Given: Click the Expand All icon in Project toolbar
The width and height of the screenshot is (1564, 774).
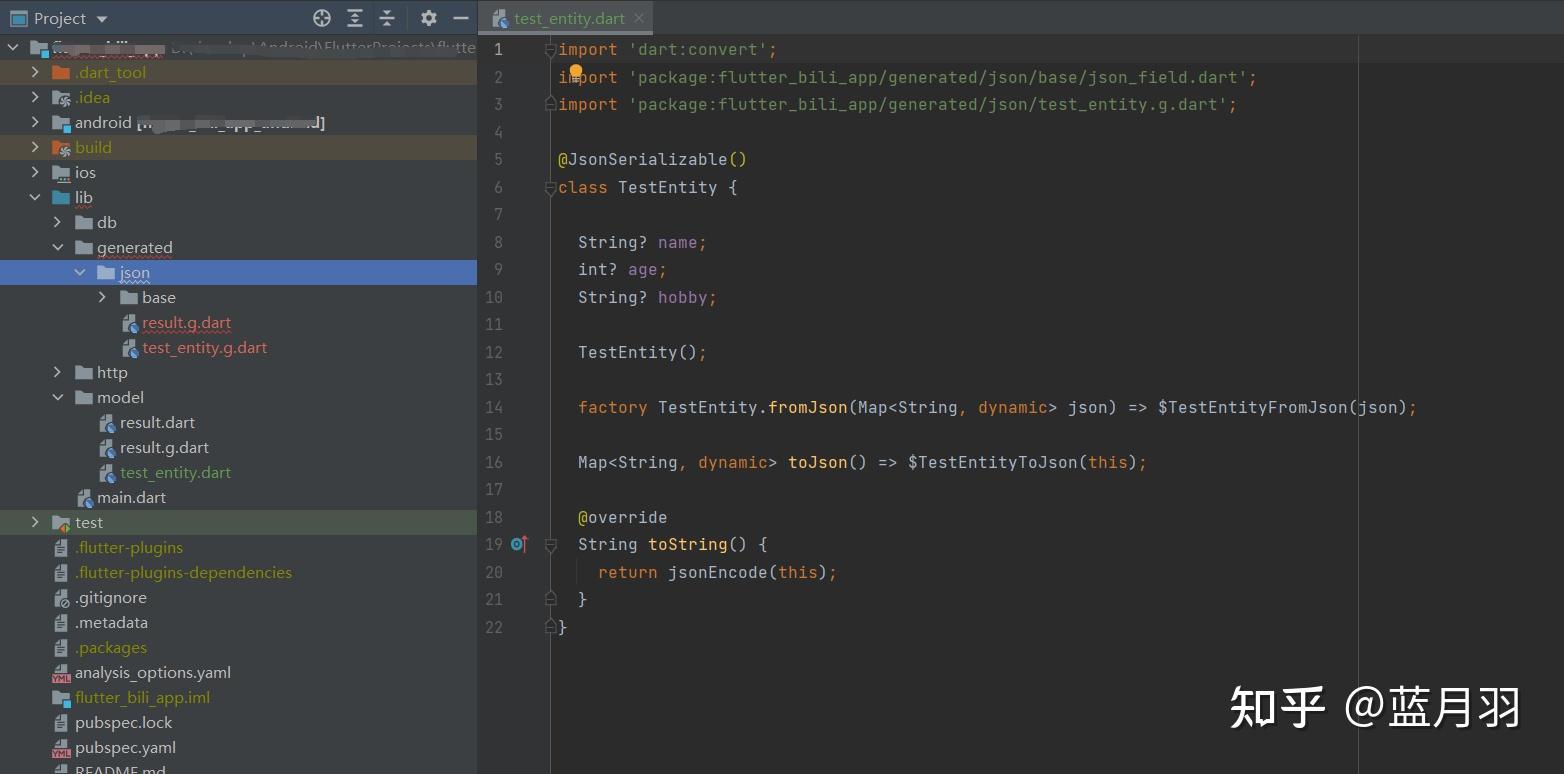Looking at the screenshot, I should (x=353, y=17).
